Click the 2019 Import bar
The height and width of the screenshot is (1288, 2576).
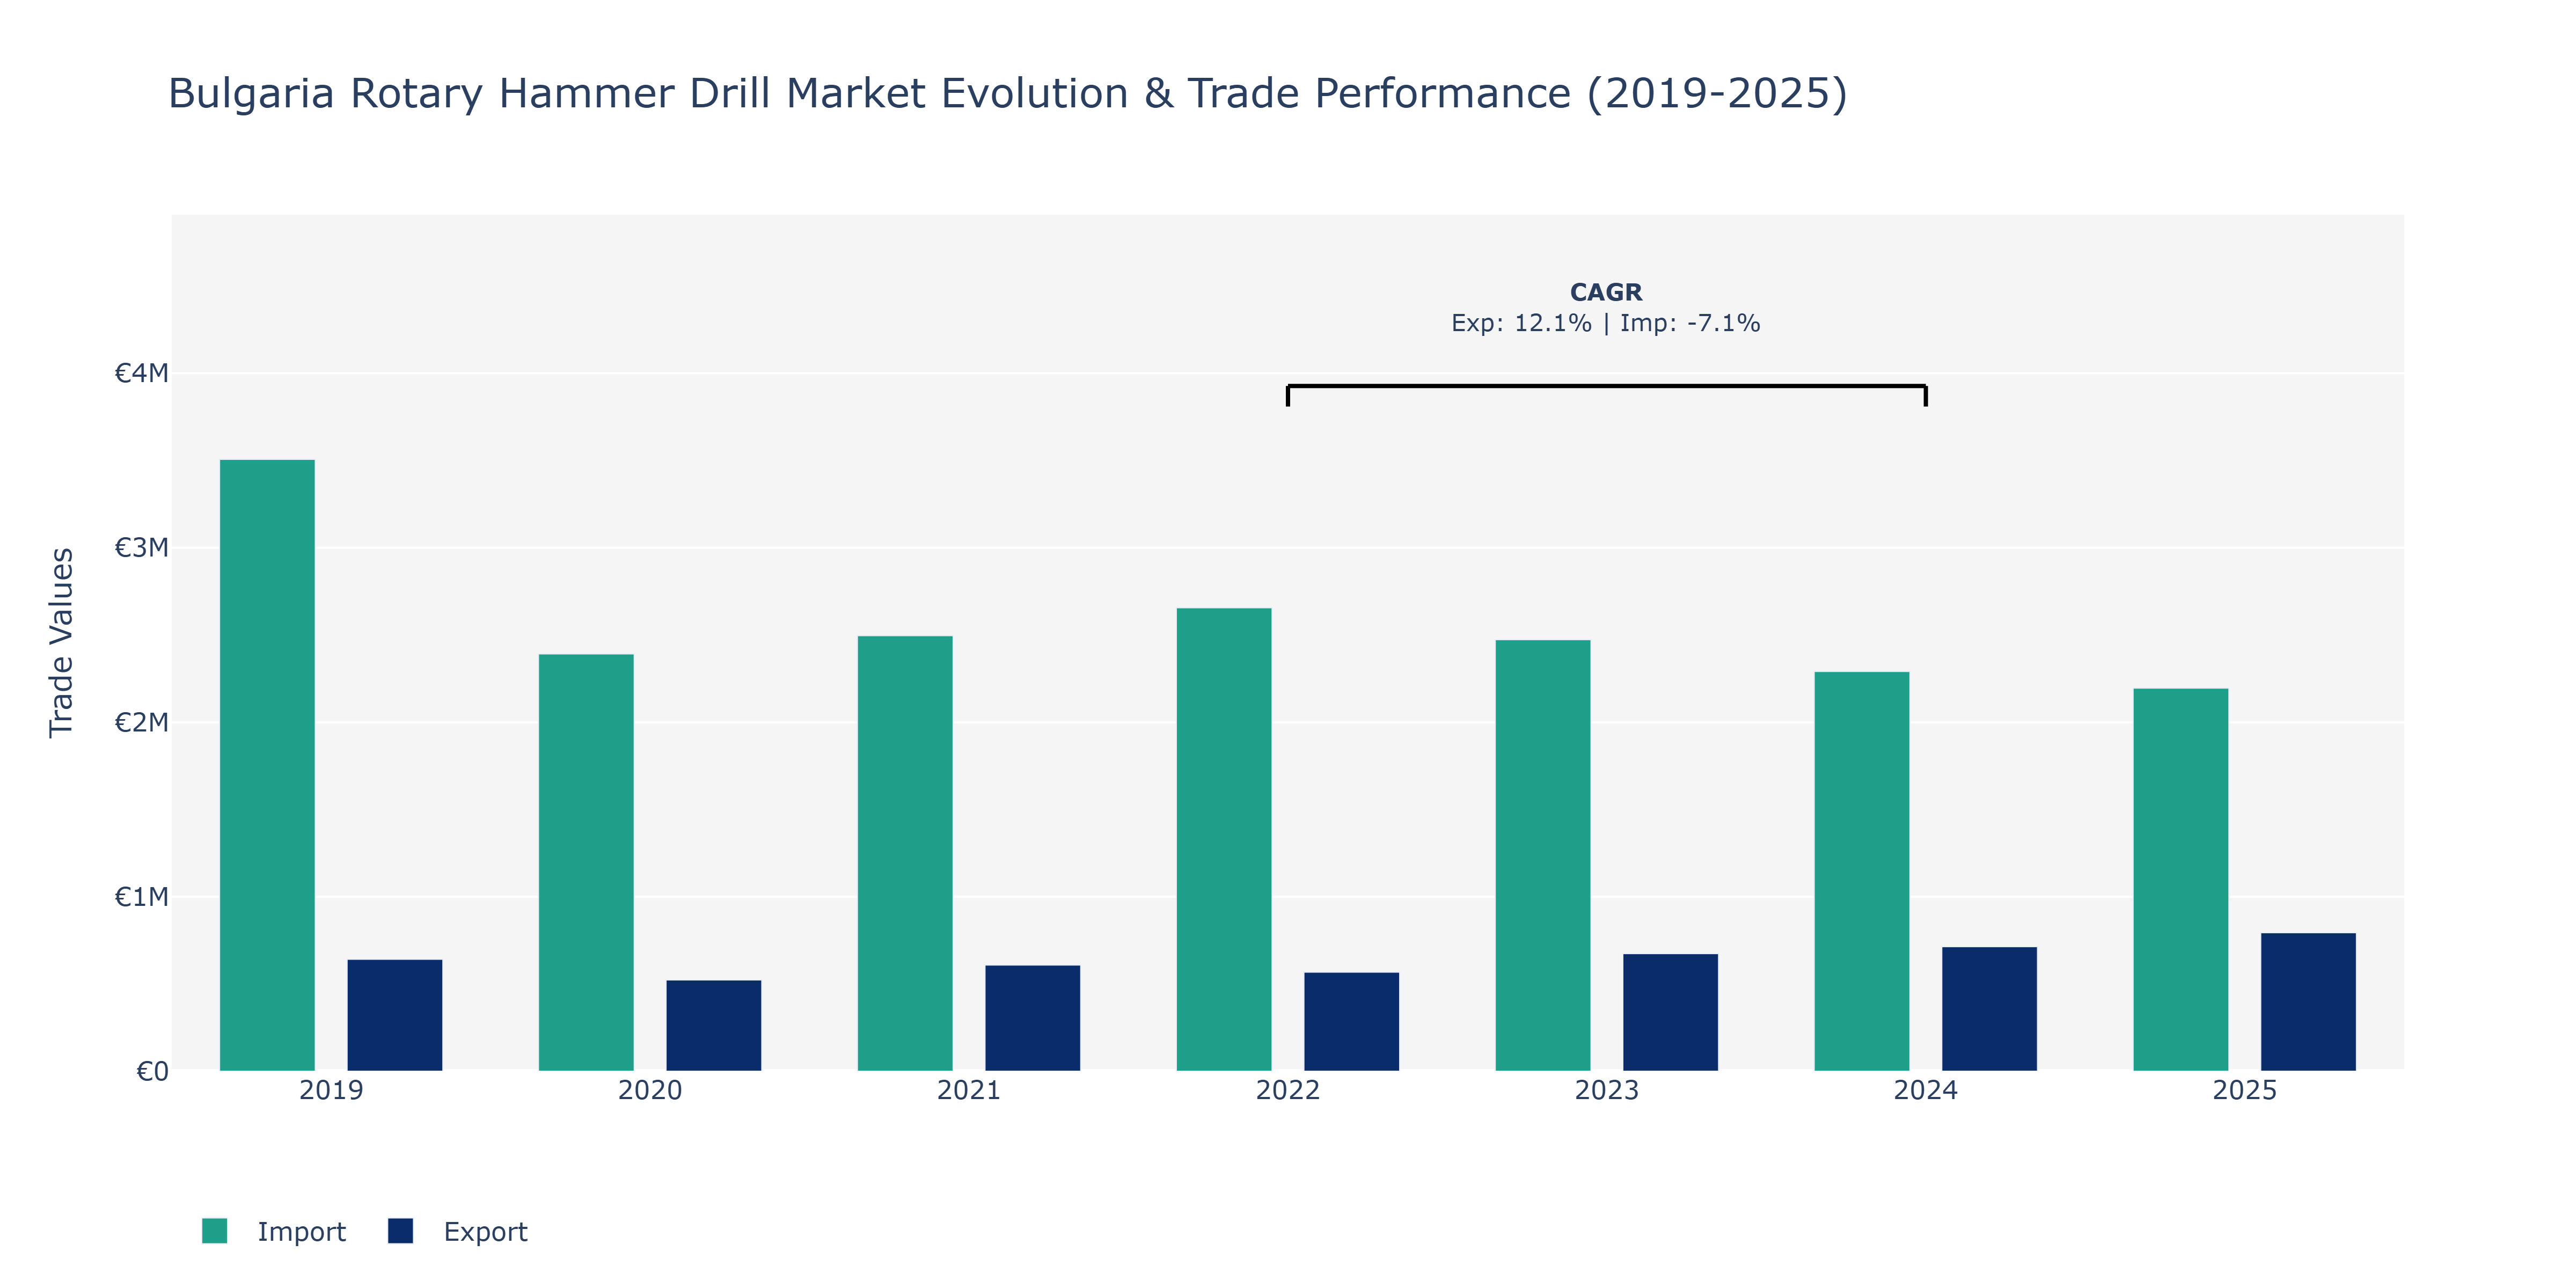point(267,765)
